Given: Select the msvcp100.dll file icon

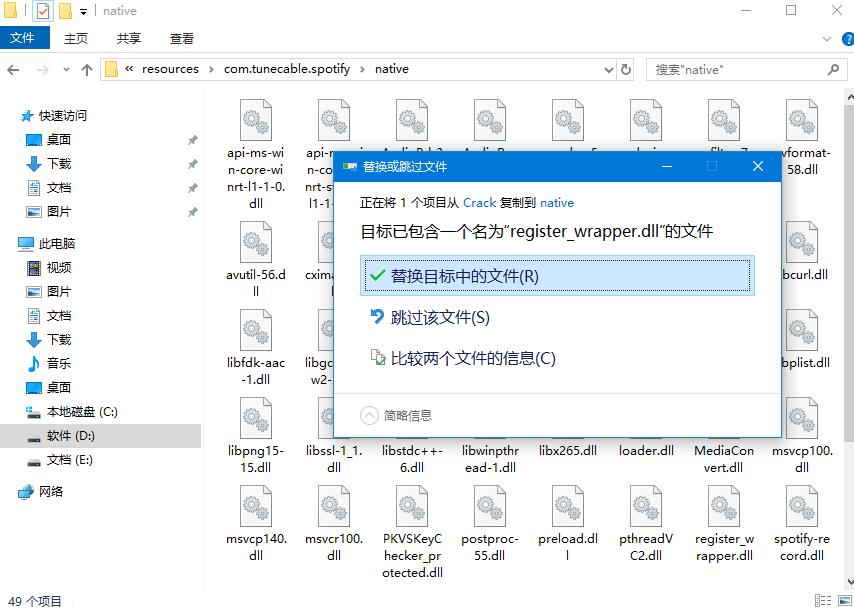Looking at the screenshot, I should (802, 418).
